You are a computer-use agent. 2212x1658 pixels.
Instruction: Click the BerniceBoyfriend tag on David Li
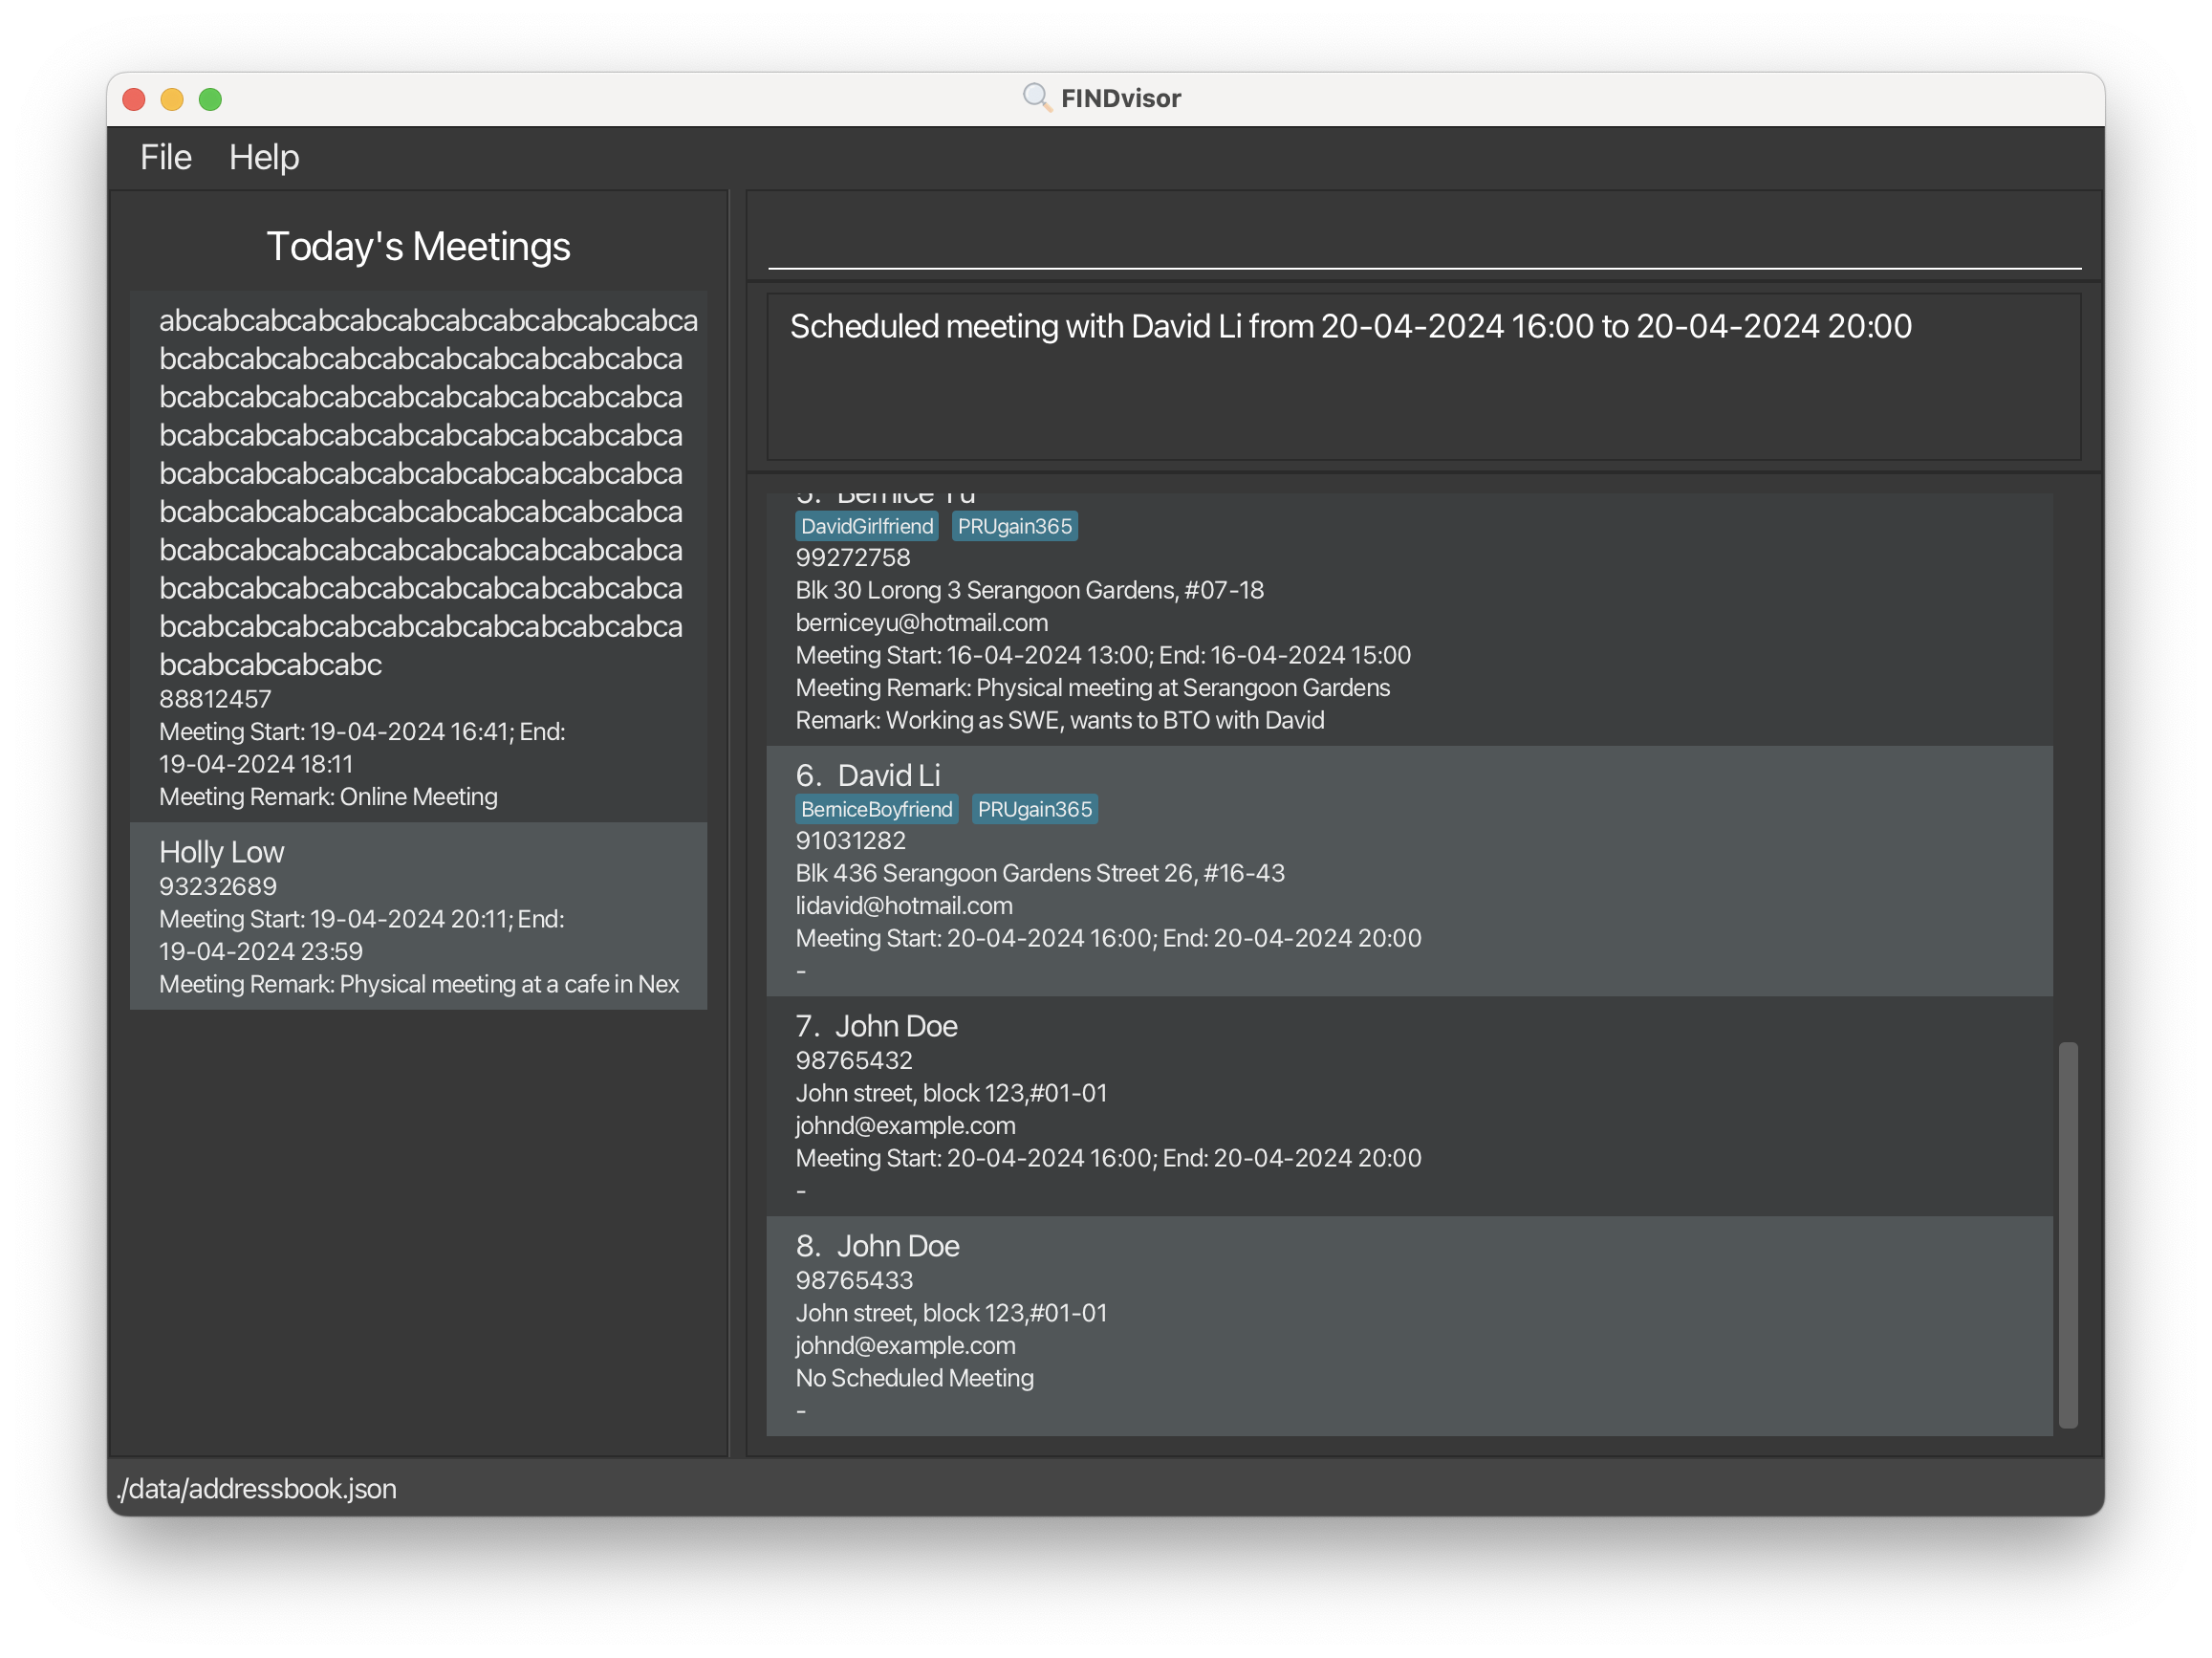876,809
